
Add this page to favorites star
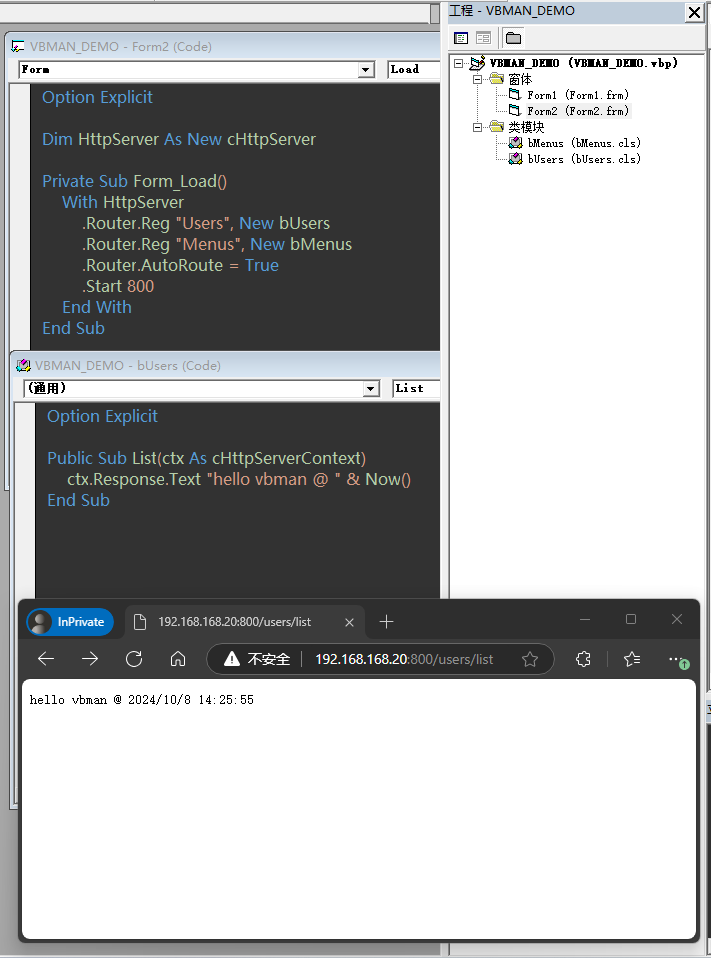click(530, 659)
